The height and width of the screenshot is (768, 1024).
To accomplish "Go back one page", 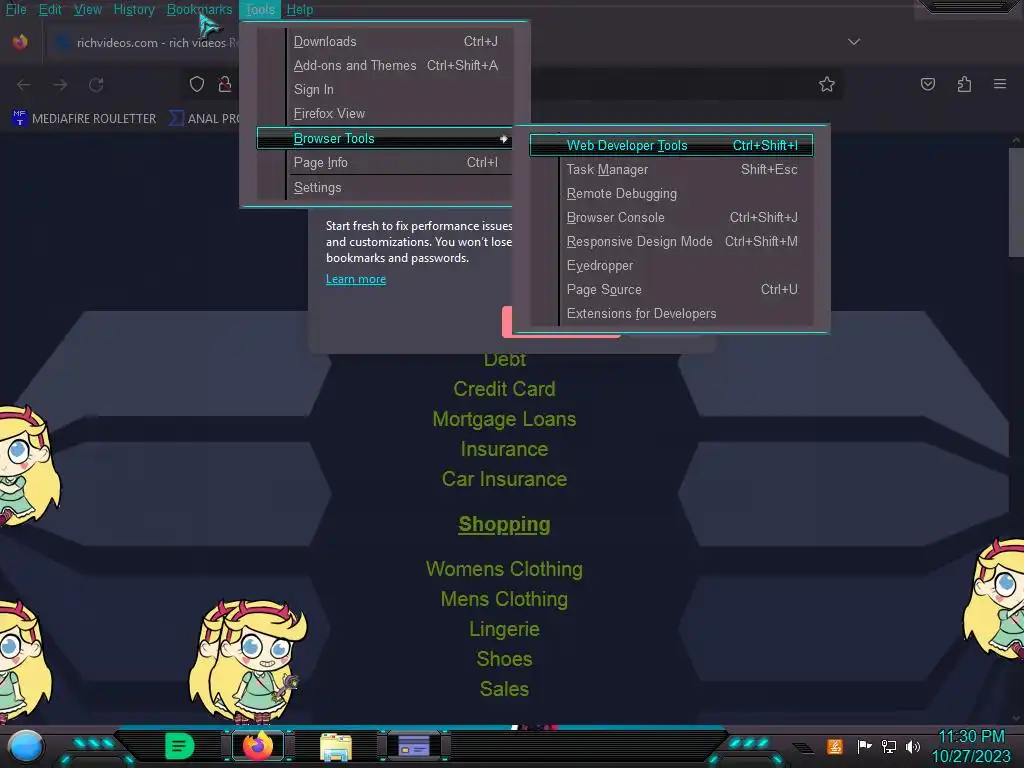I will [x=24, y=84].
